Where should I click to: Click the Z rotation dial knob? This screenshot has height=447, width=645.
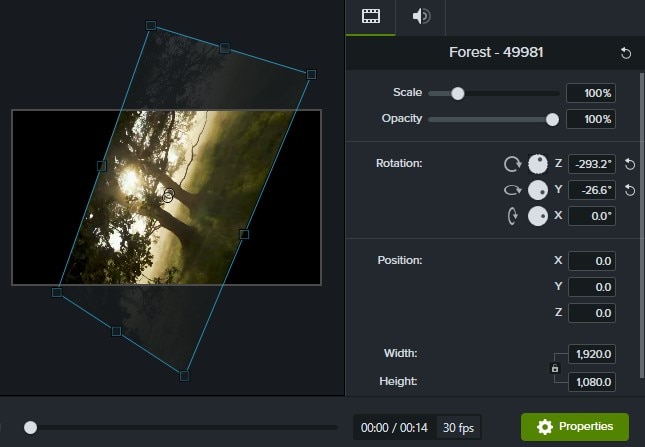pyautogui.click(x=538, y=164)
